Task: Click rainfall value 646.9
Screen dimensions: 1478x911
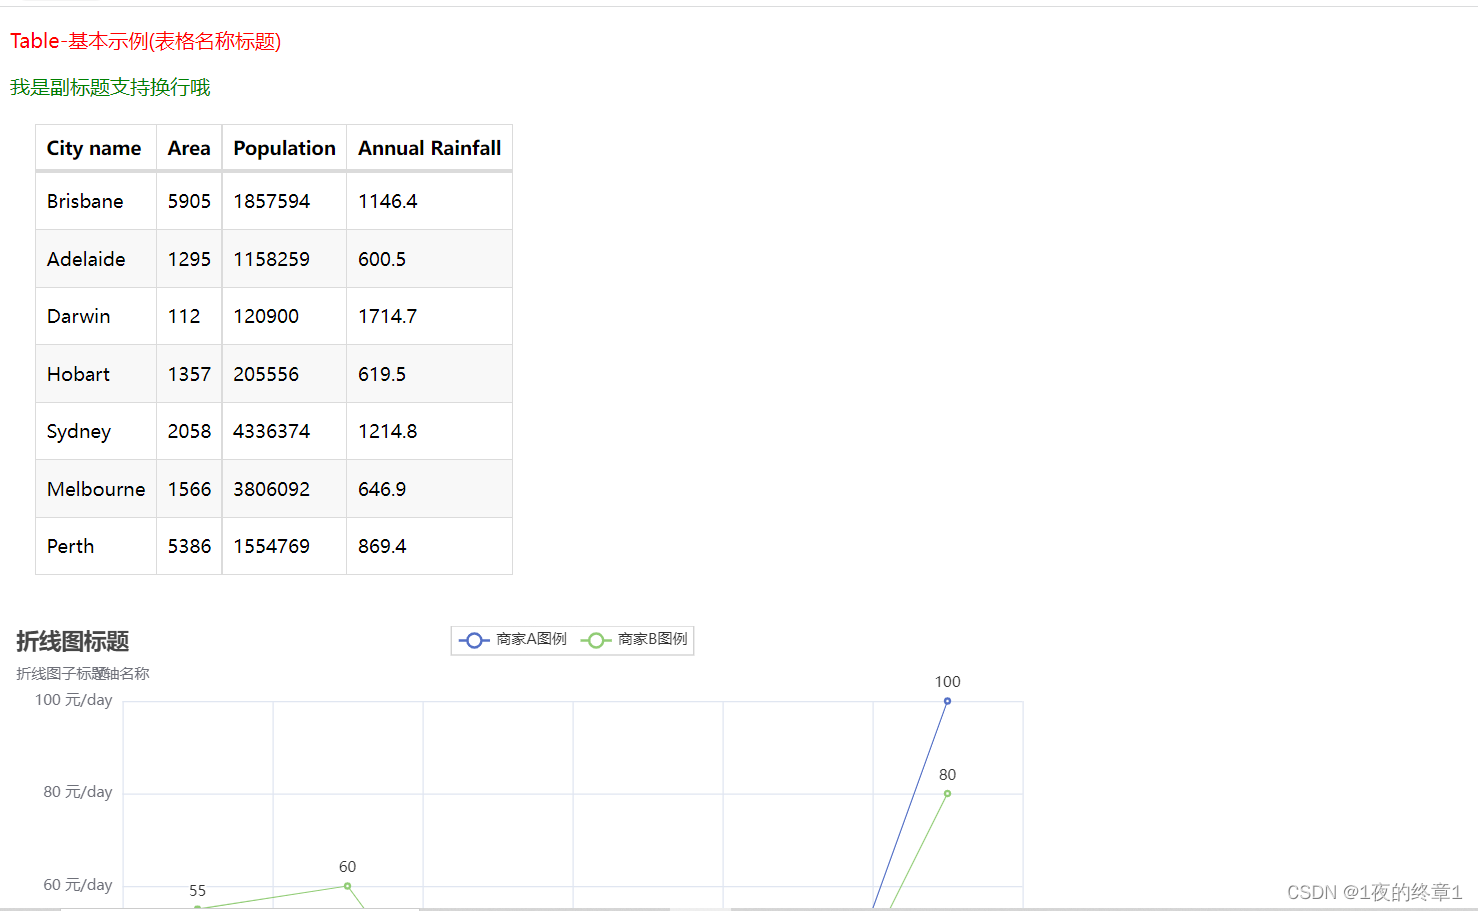Action: (430, 489)
